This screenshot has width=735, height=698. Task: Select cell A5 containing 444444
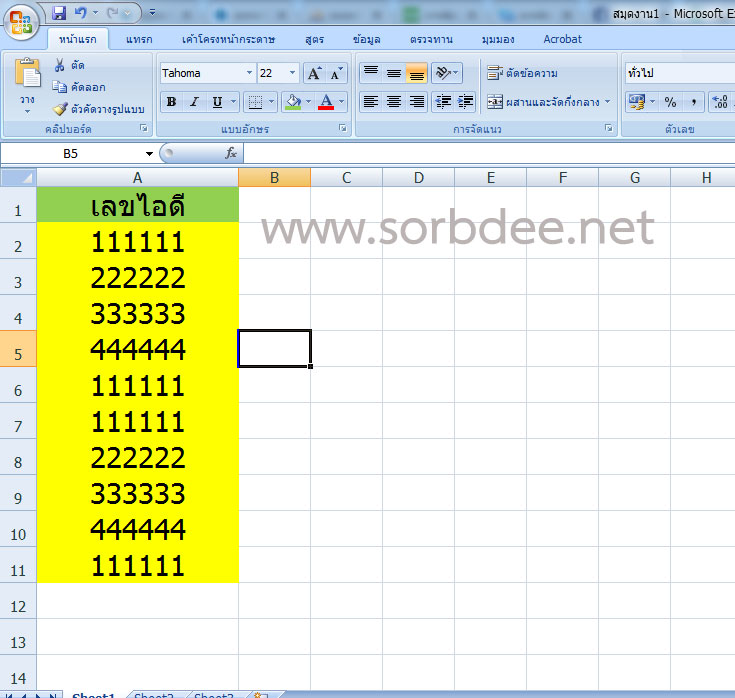click(x=138, y=349)
